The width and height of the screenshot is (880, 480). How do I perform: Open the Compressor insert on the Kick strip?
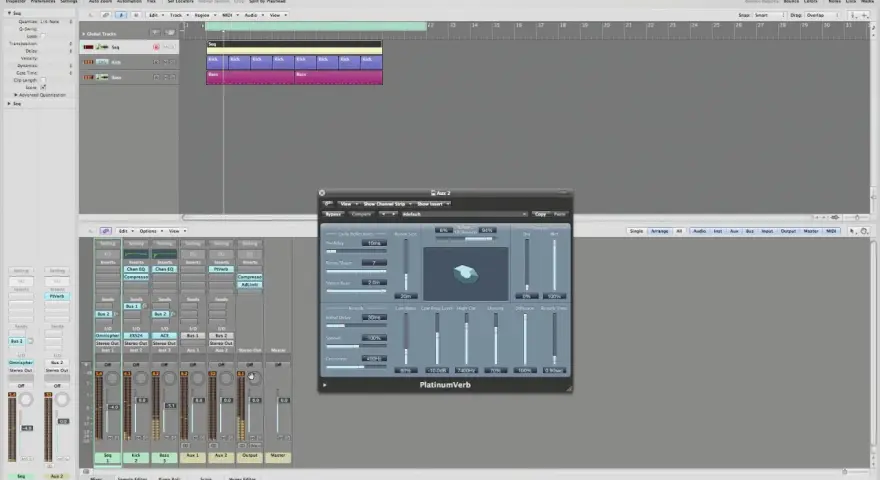click(136, 277)
